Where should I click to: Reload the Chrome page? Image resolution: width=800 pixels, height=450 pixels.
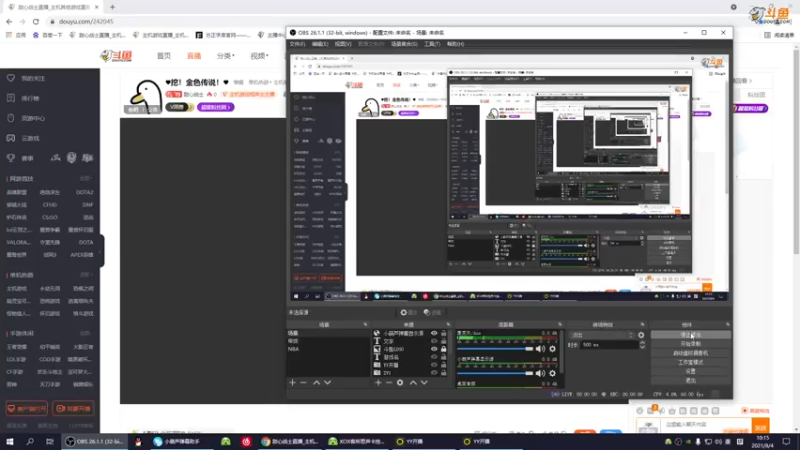click(x=36, y=21)
